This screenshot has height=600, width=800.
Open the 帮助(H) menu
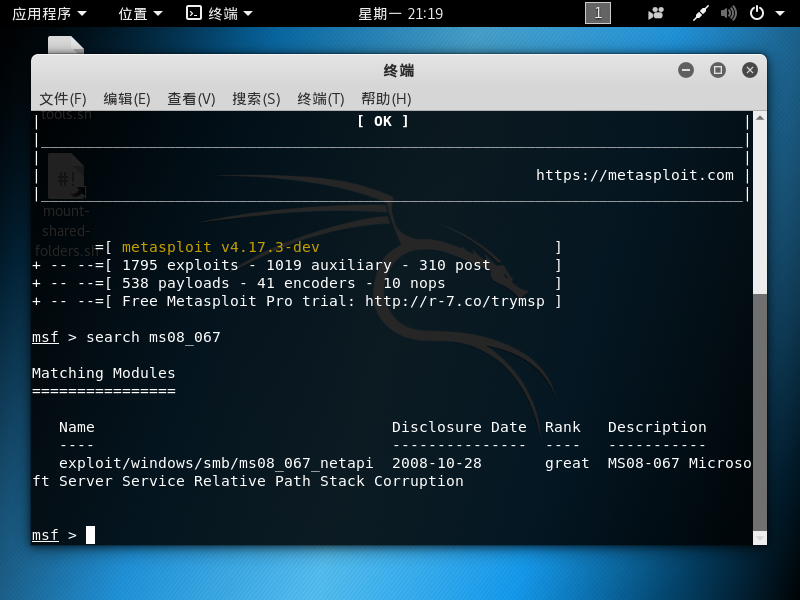[x=386, y=98]
